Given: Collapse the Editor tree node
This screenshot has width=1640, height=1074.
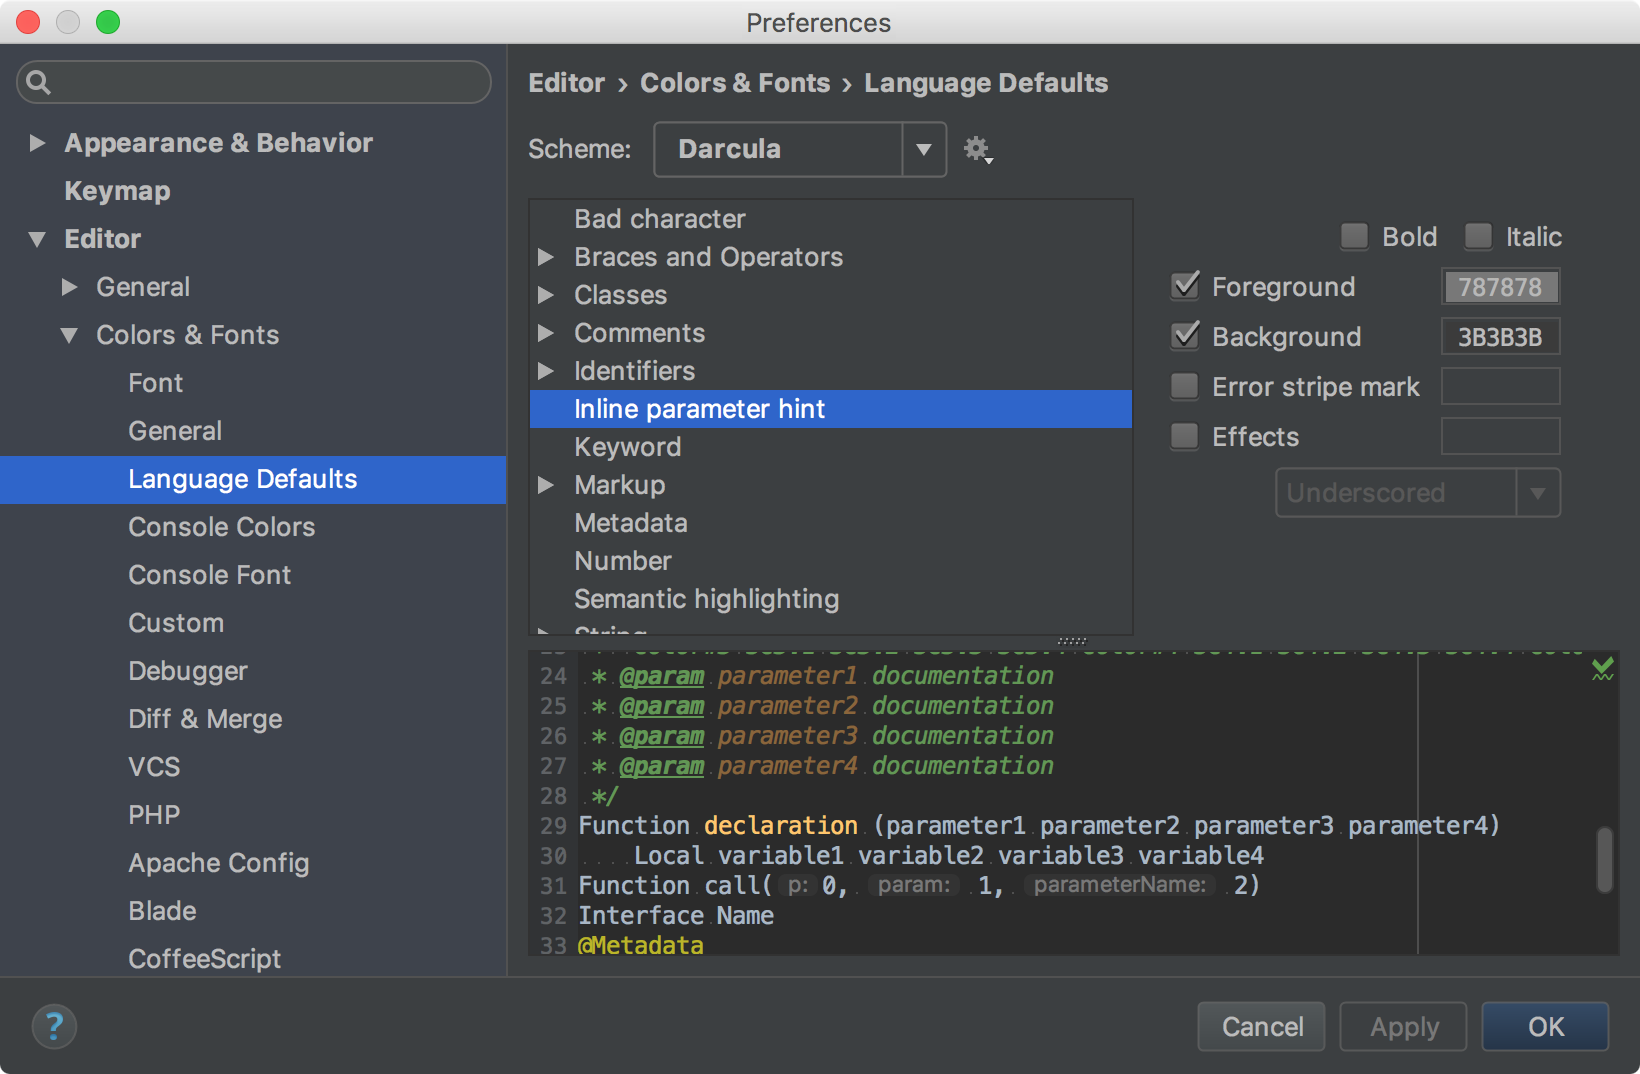Looking at the screenshot, I should (x=37, y=239).
